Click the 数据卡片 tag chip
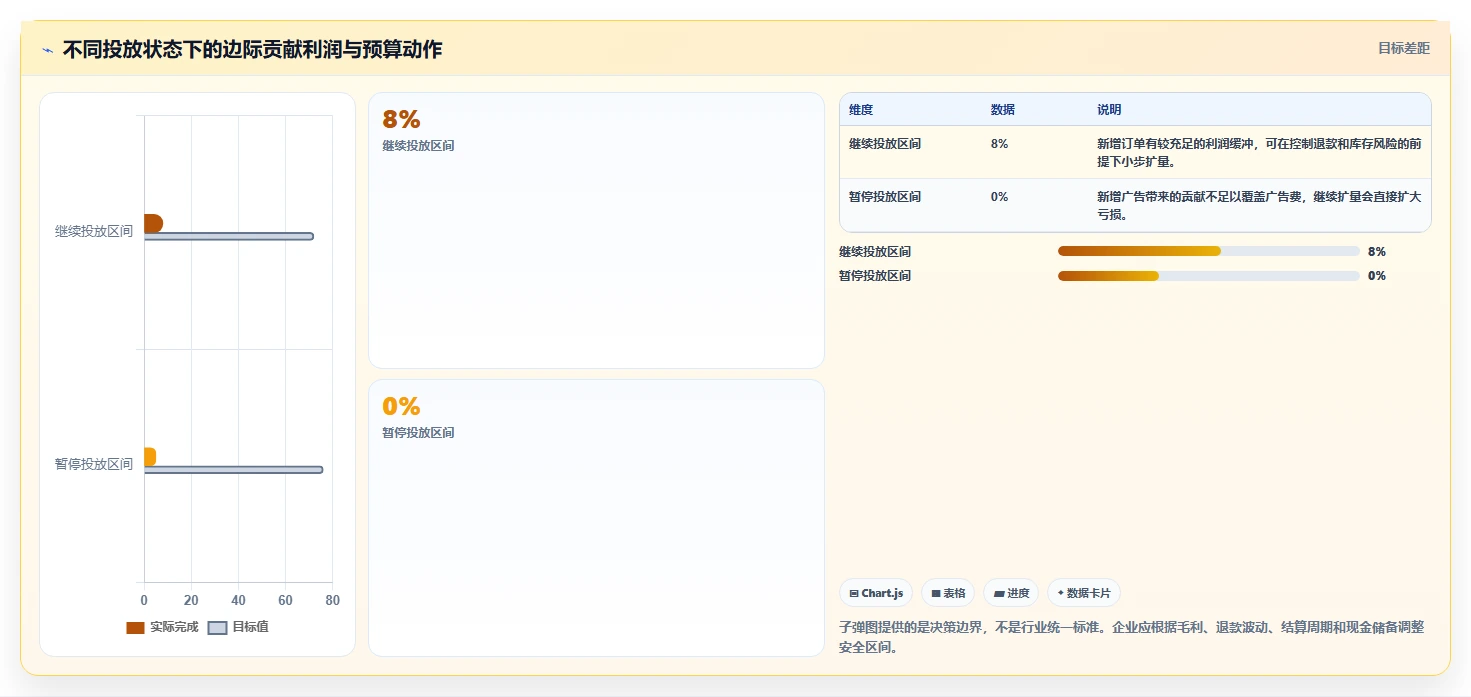This screenshot has height=697, width=1471. 1084,593
